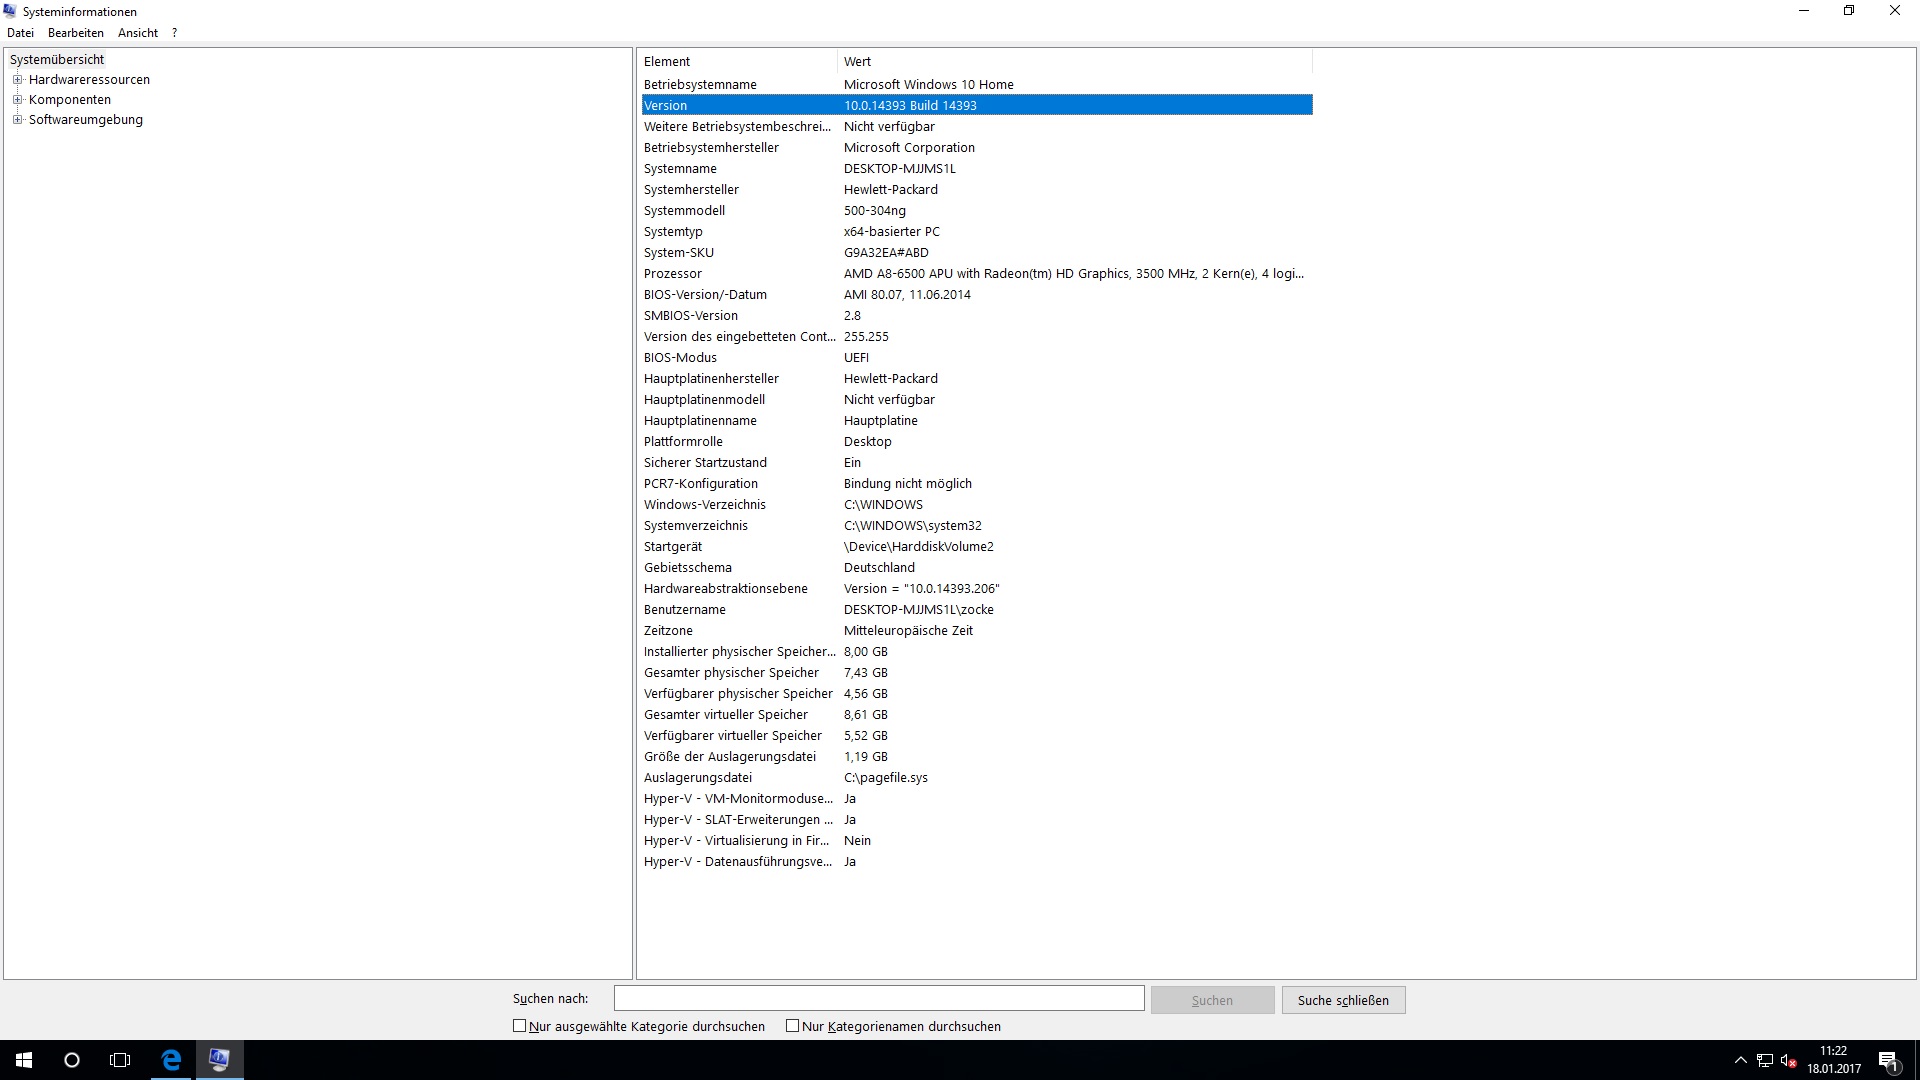This screenshot has height=1080, width=1920.
Task: Expand the Komponenten tree node
Action: [17, 100]
